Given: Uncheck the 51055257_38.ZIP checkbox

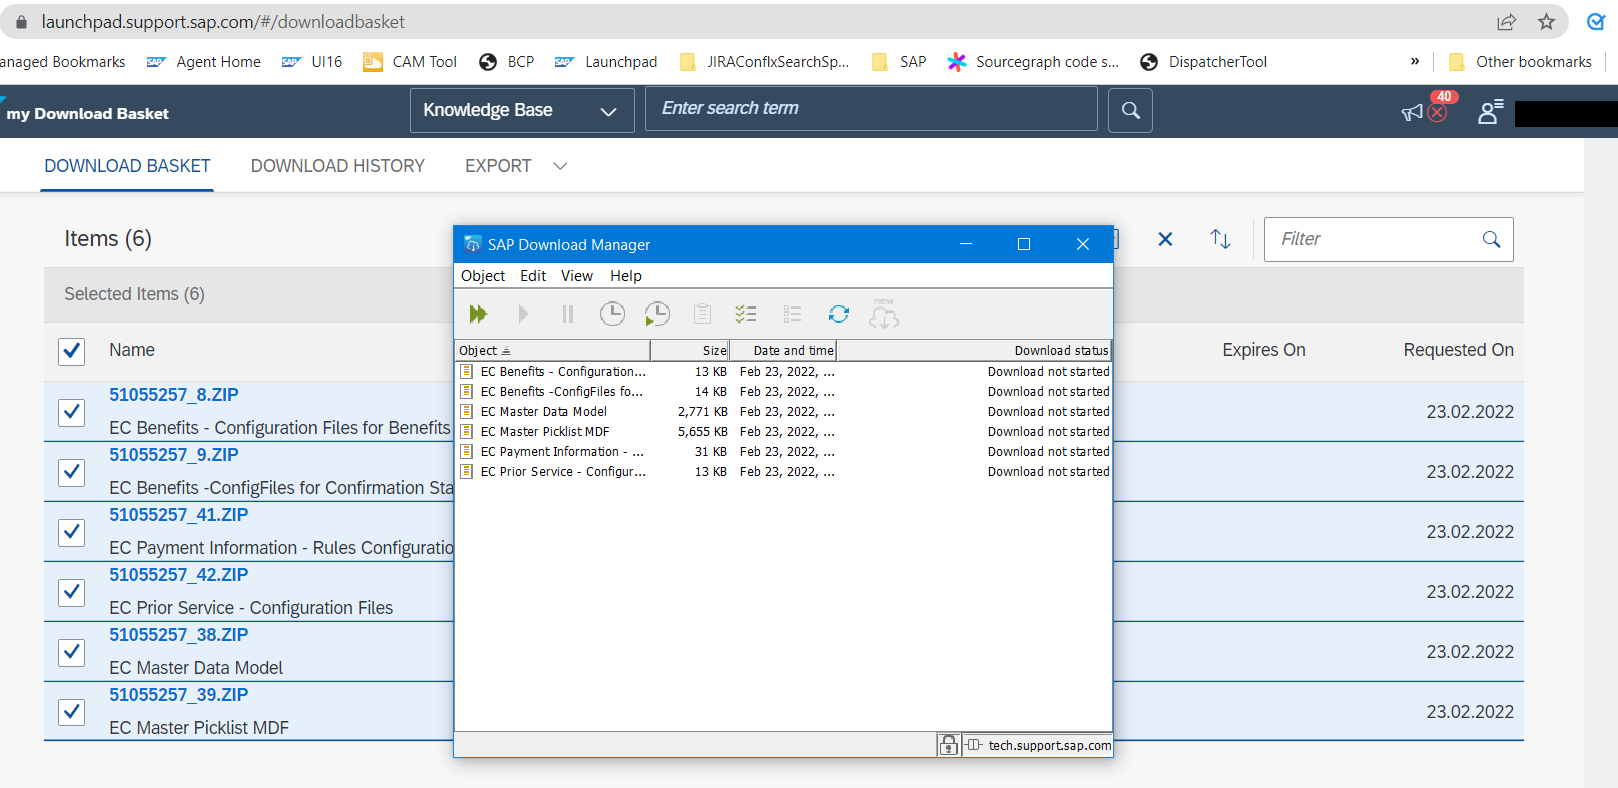Looking at the screenshot, I should [72, 652].
